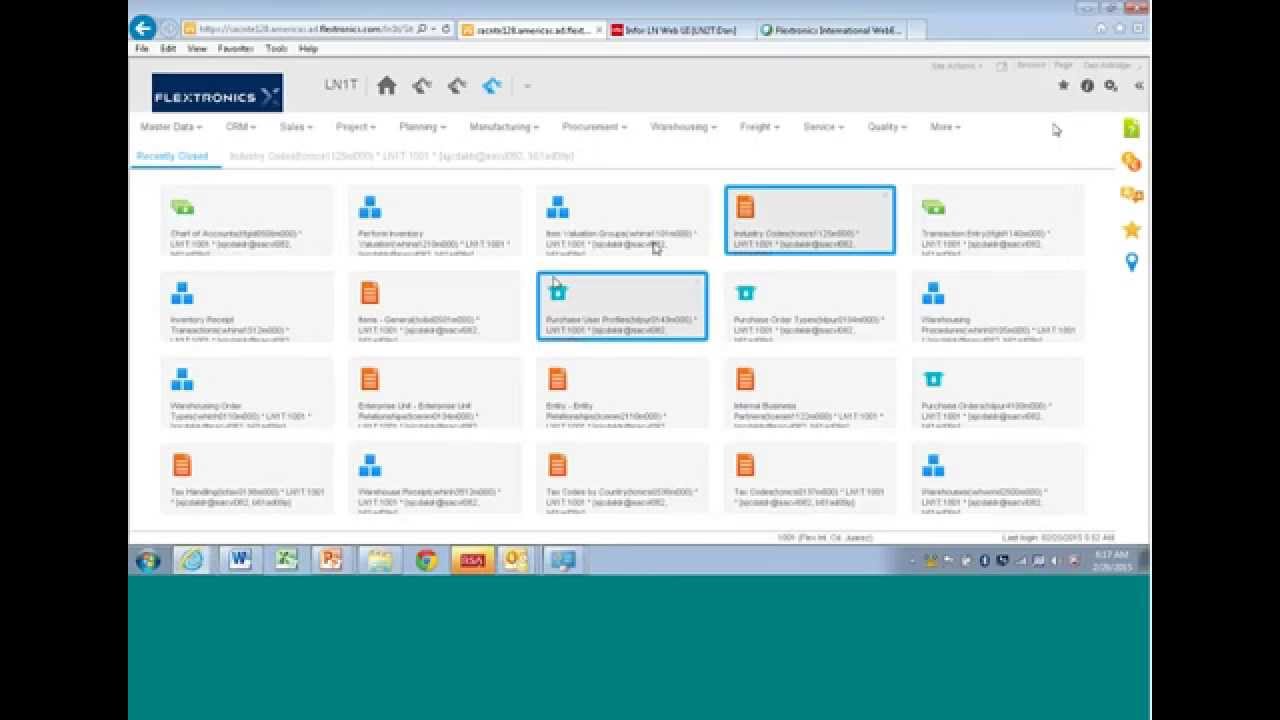Open Warehousing Order Types tile
1280x720 pixels.
pyautogui.click(x=247, y=392)
